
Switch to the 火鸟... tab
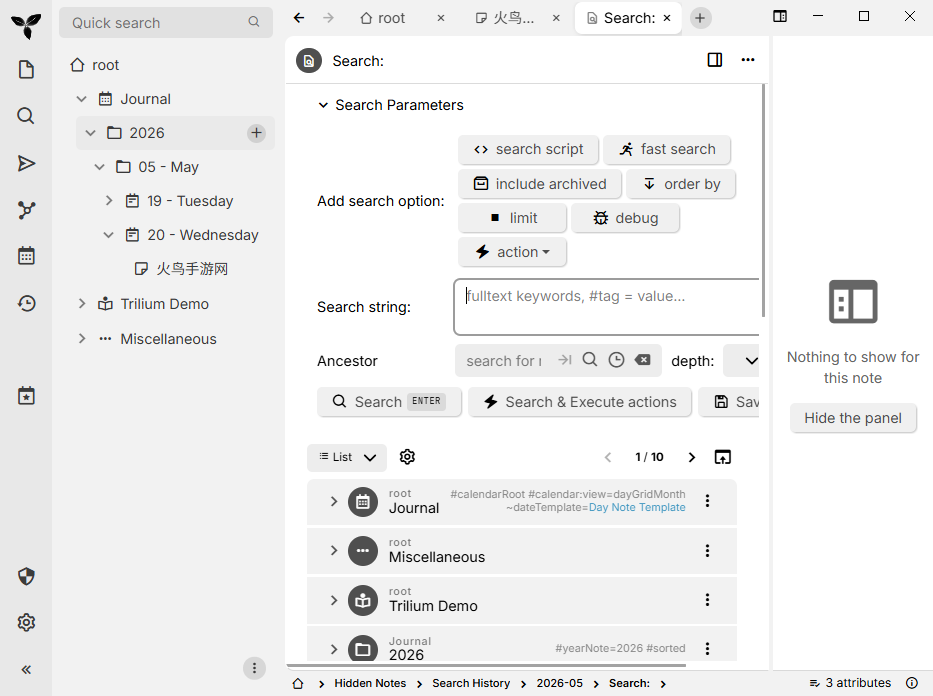506,18
